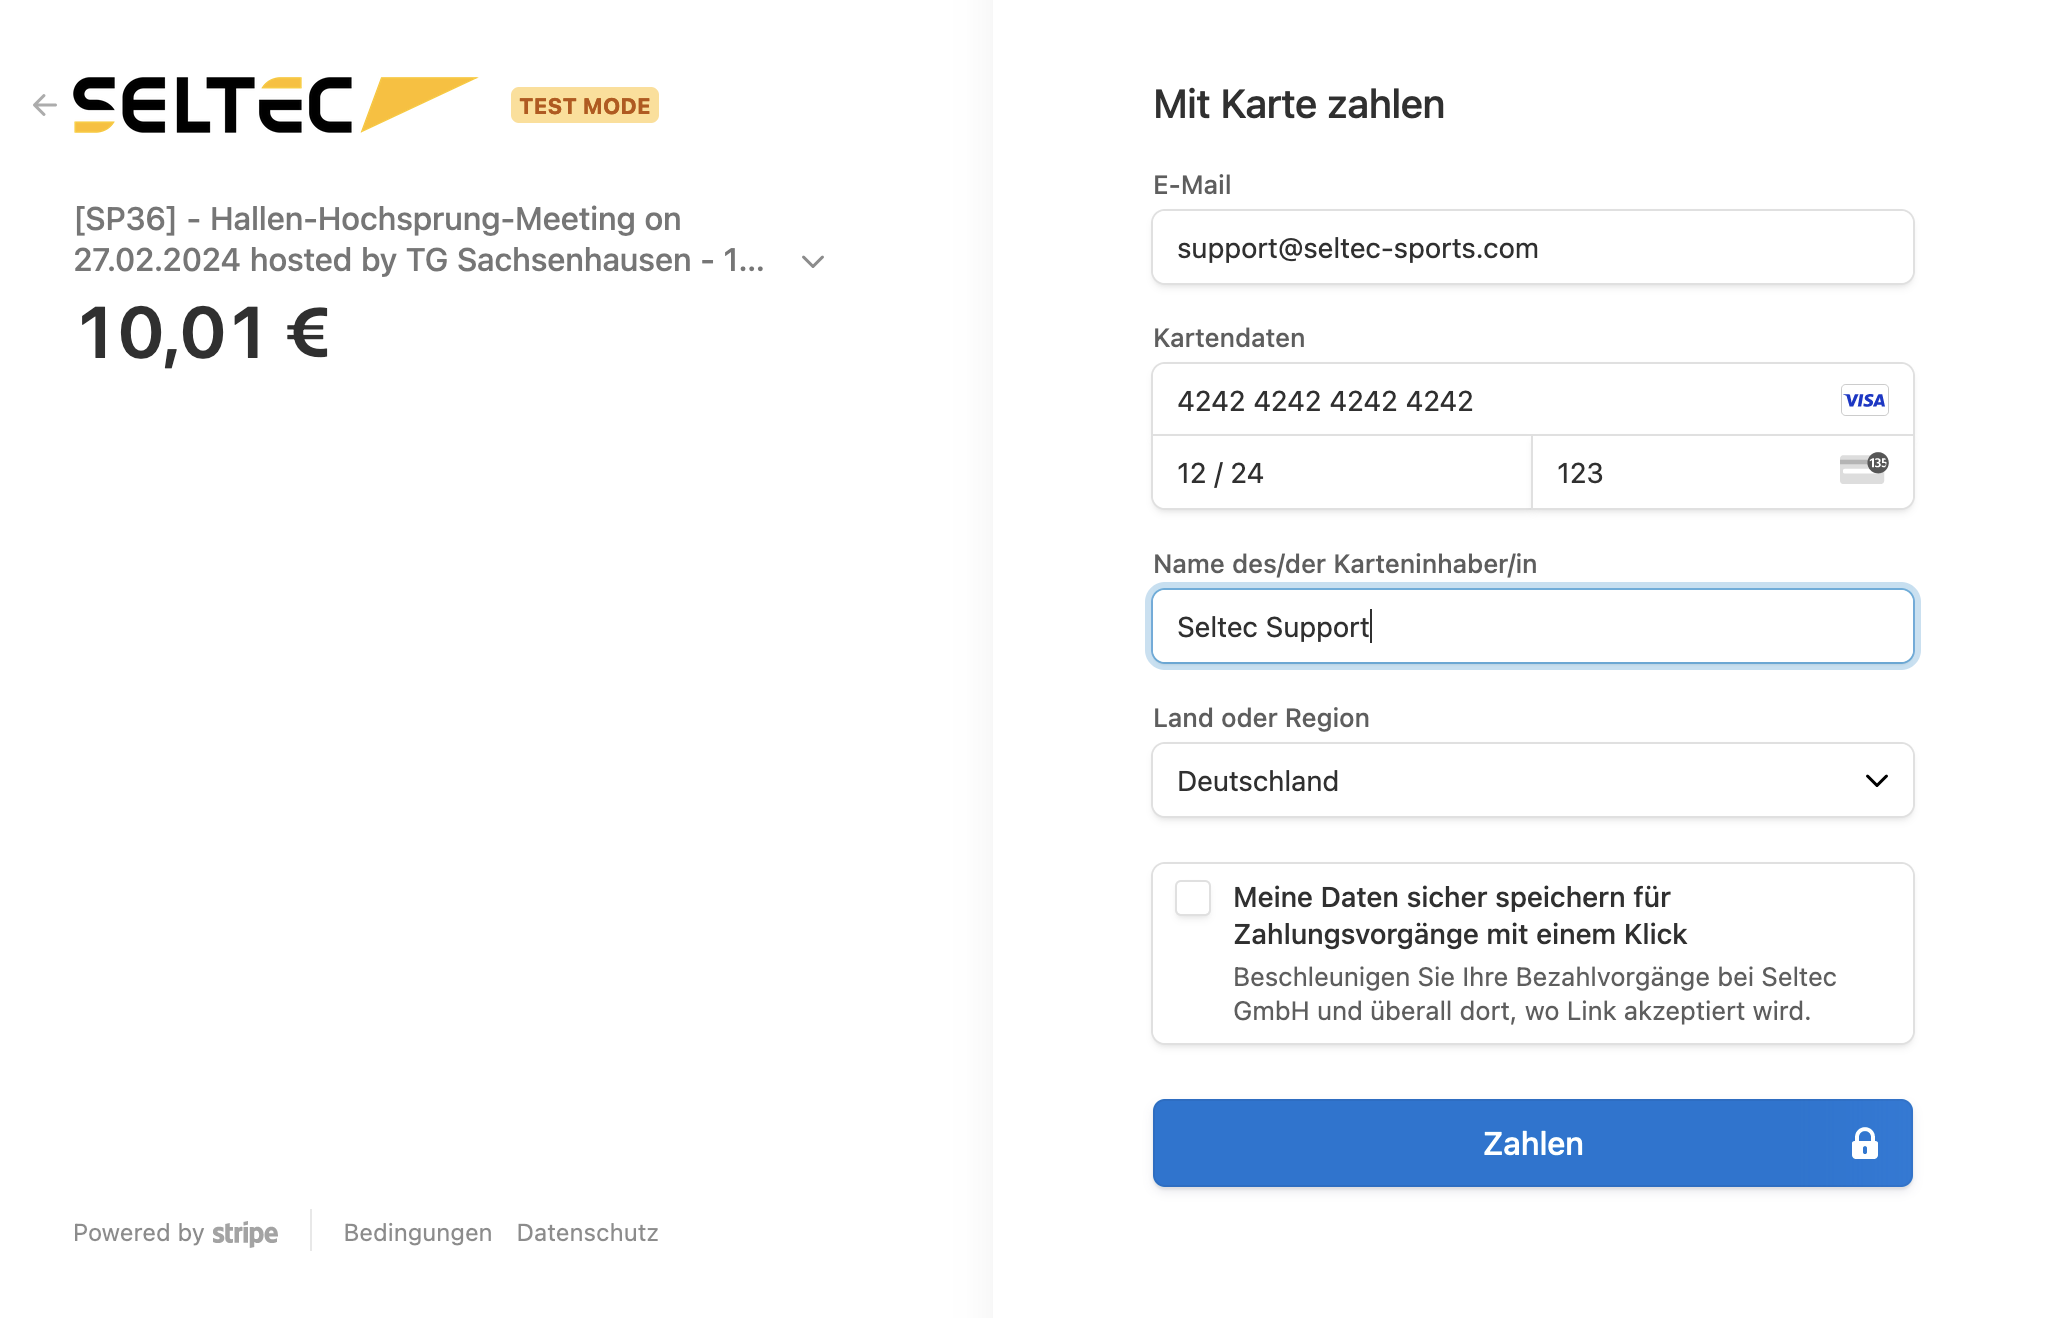Screen dimensions: 2050x1318
Task: Enable saving data for one-click payments
Action: coord(1193,898)
